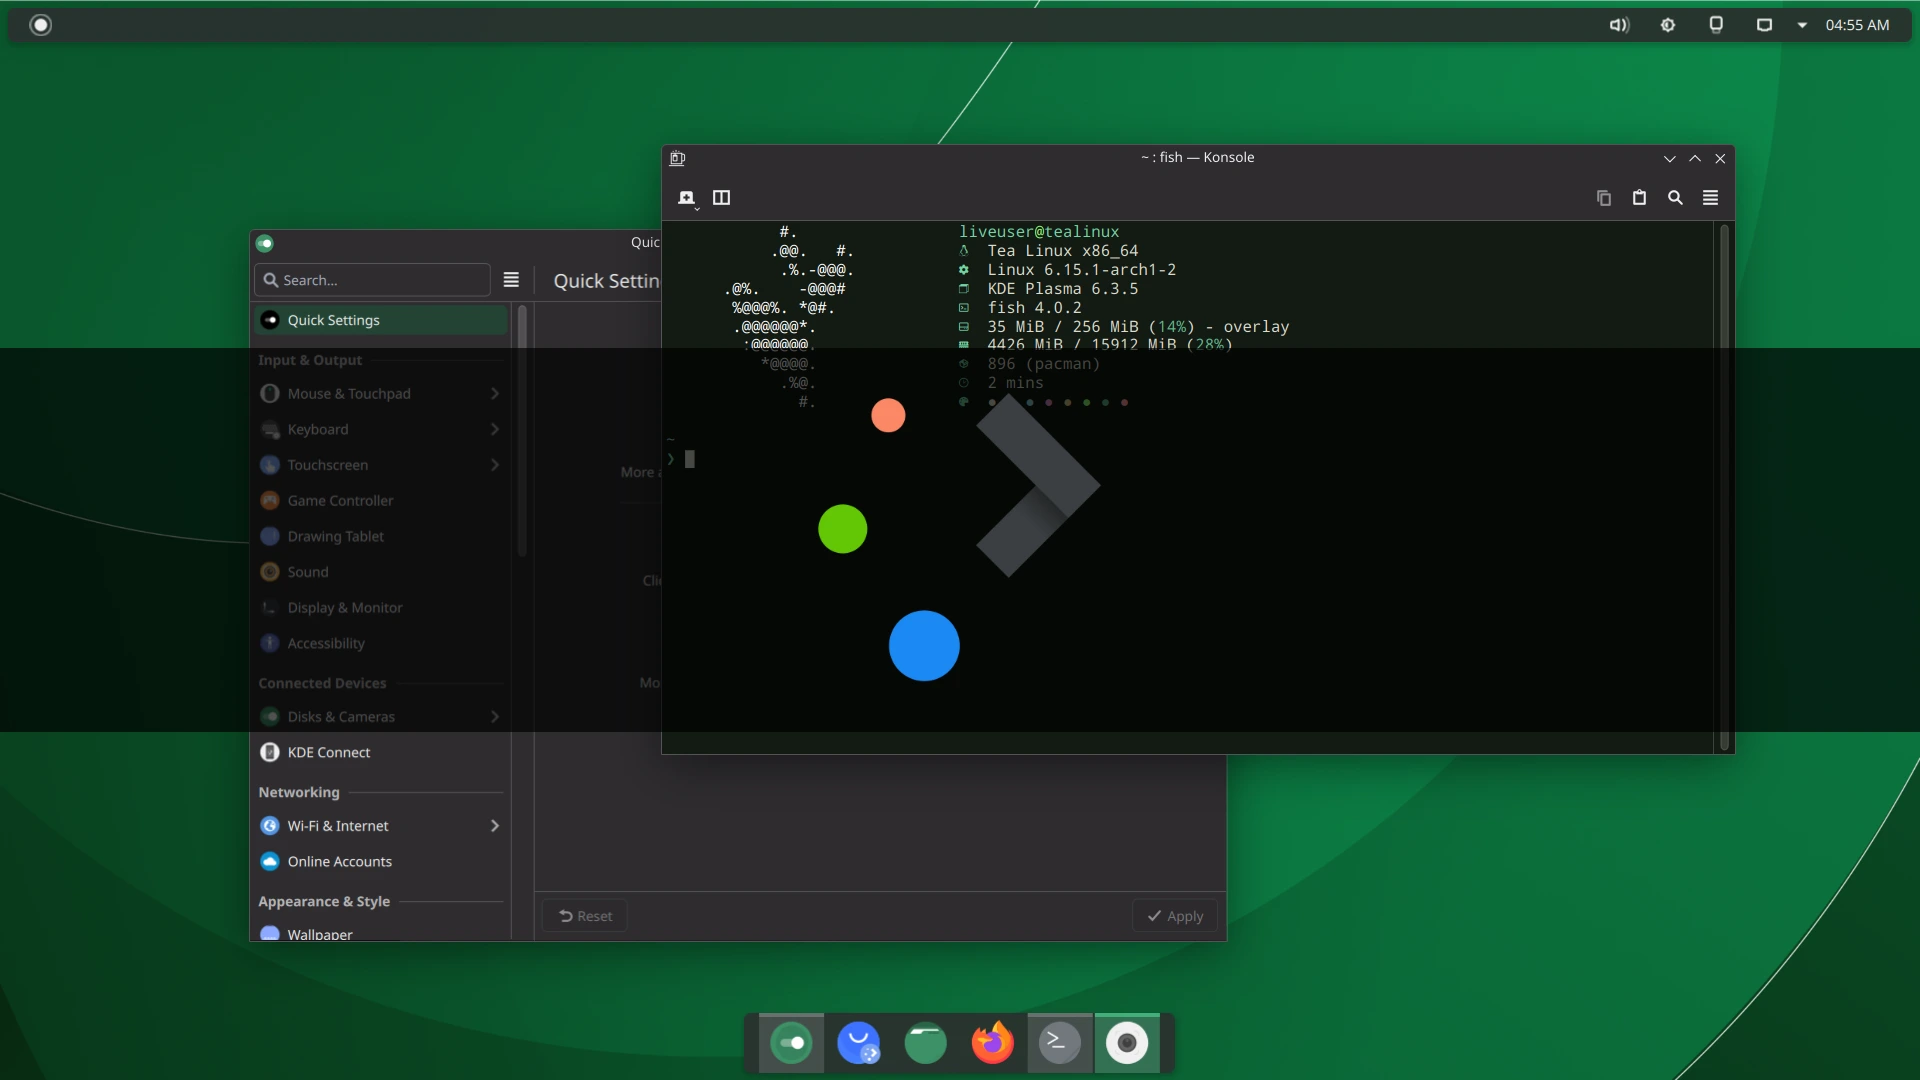1920x1080 pixels.
Task: Click inside the settings search field
Action: [x=370, y=280]
